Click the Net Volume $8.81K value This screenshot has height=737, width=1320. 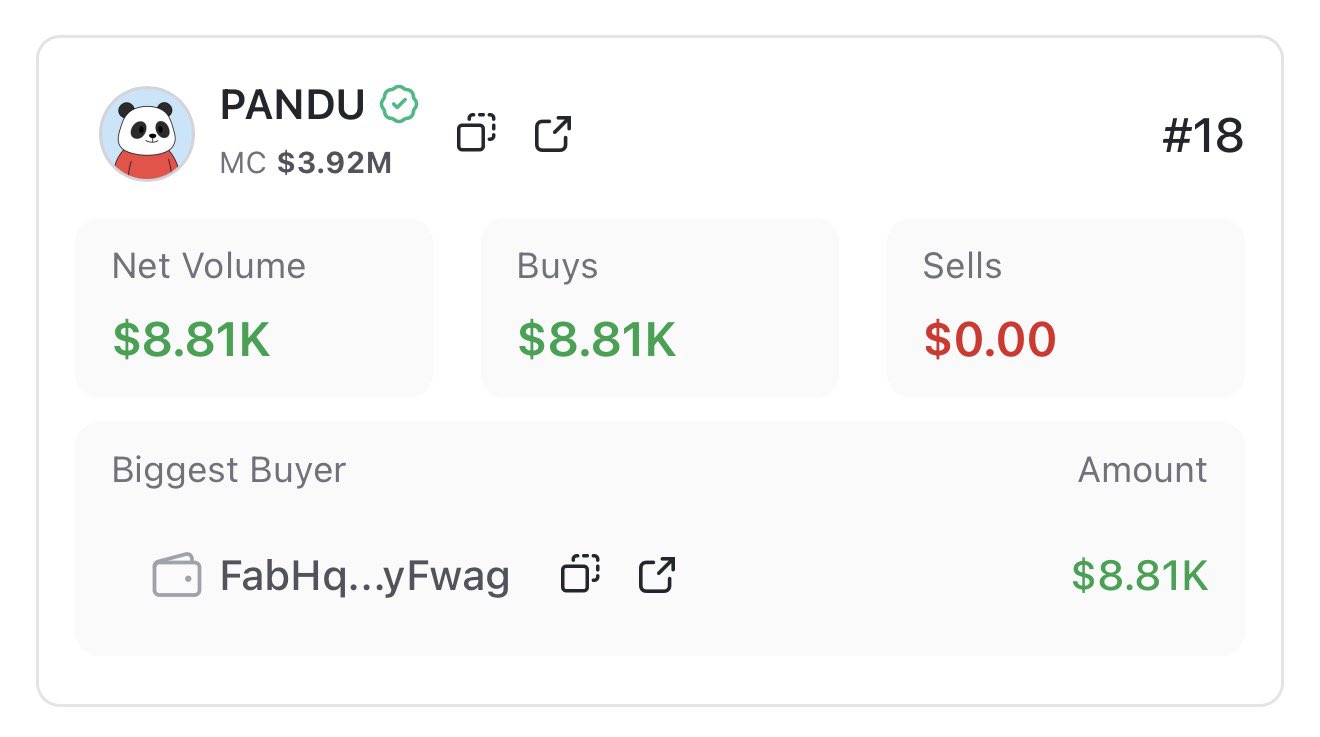(x=191, y=339)
